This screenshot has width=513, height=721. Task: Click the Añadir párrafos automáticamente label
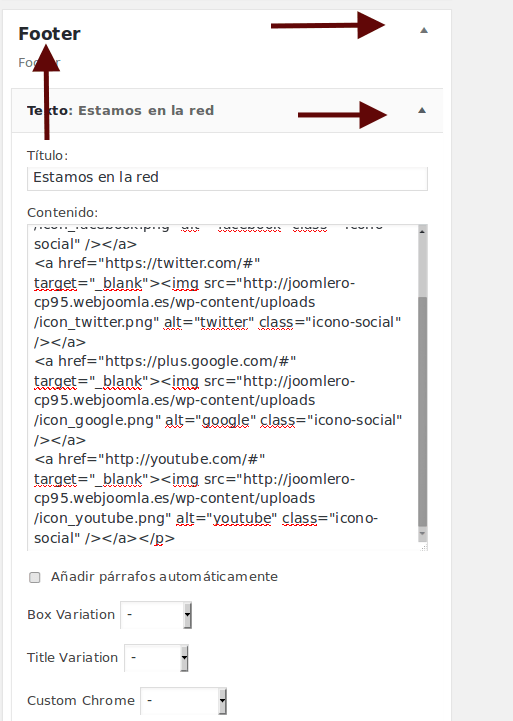[164, 577]
